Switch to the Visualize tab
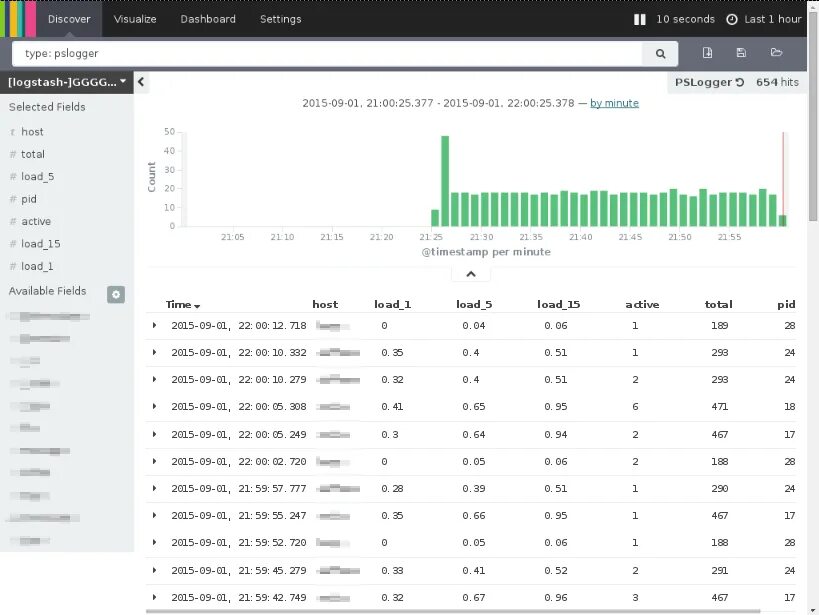 pos(135,19)
